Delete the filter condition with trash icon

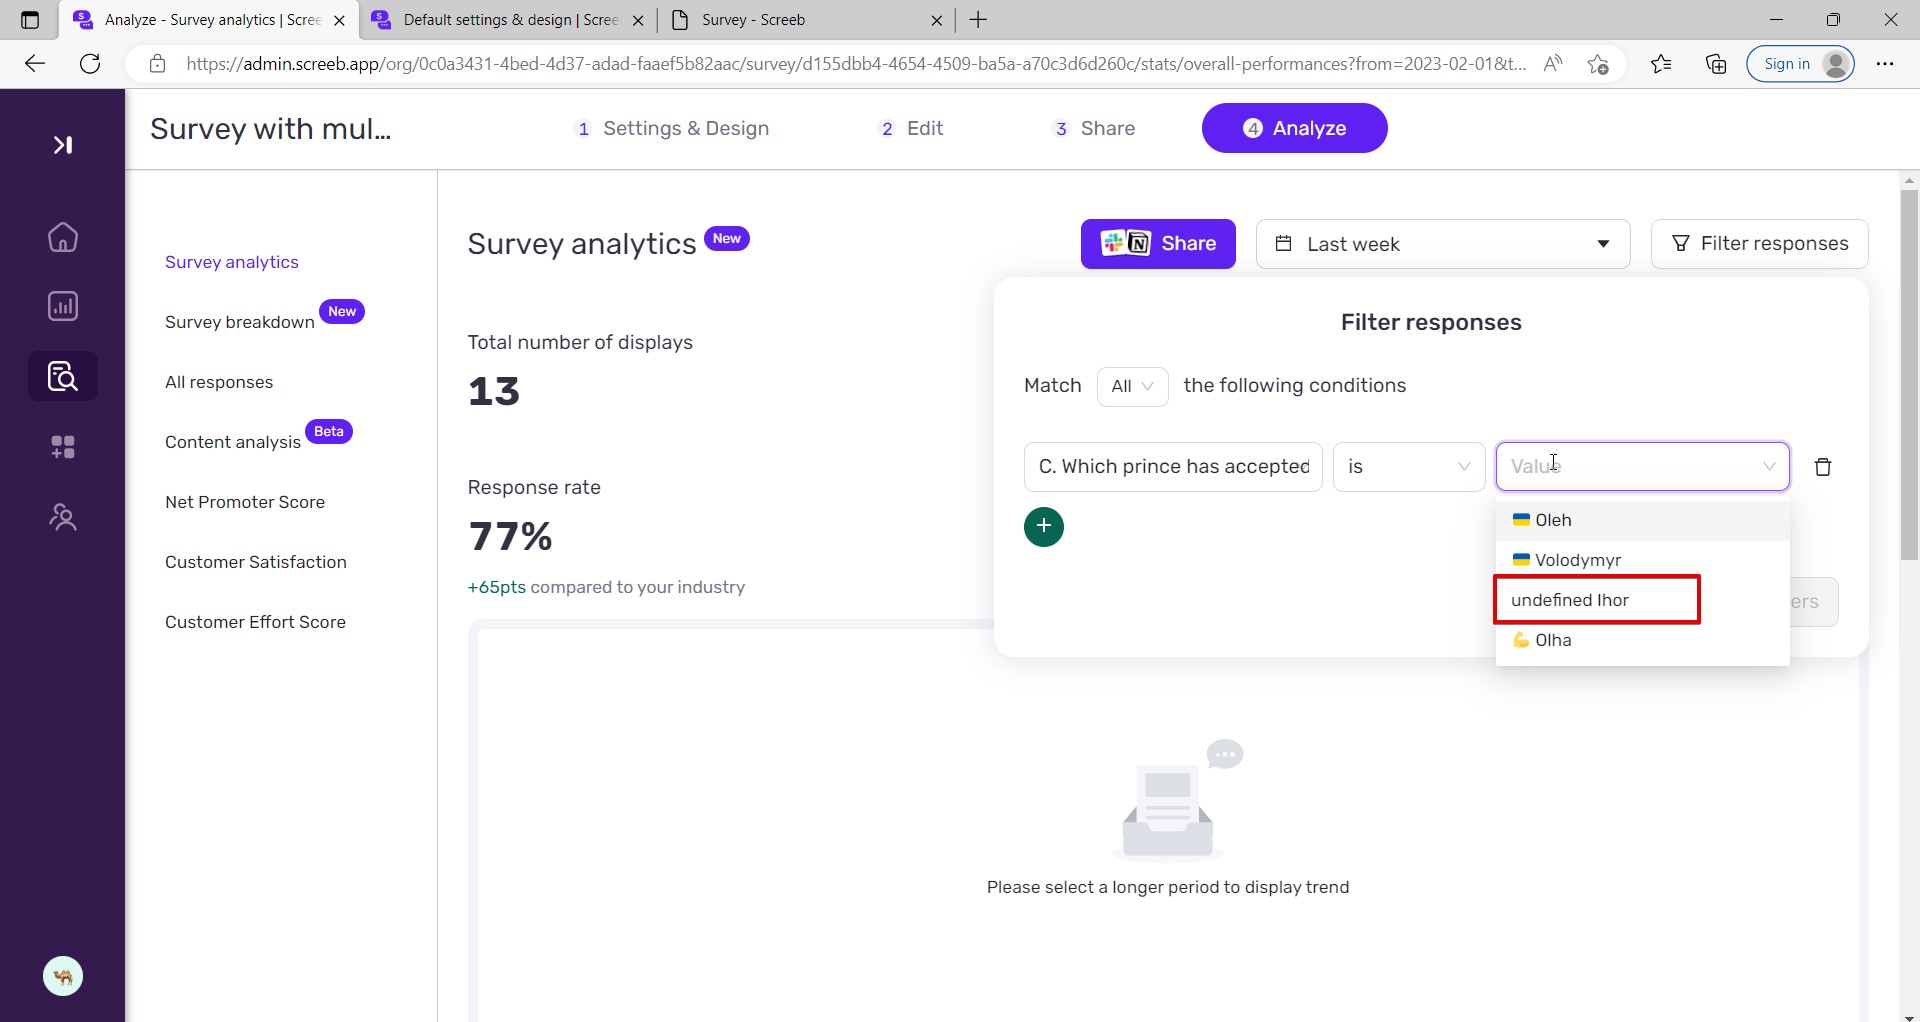click(1823, 467)
